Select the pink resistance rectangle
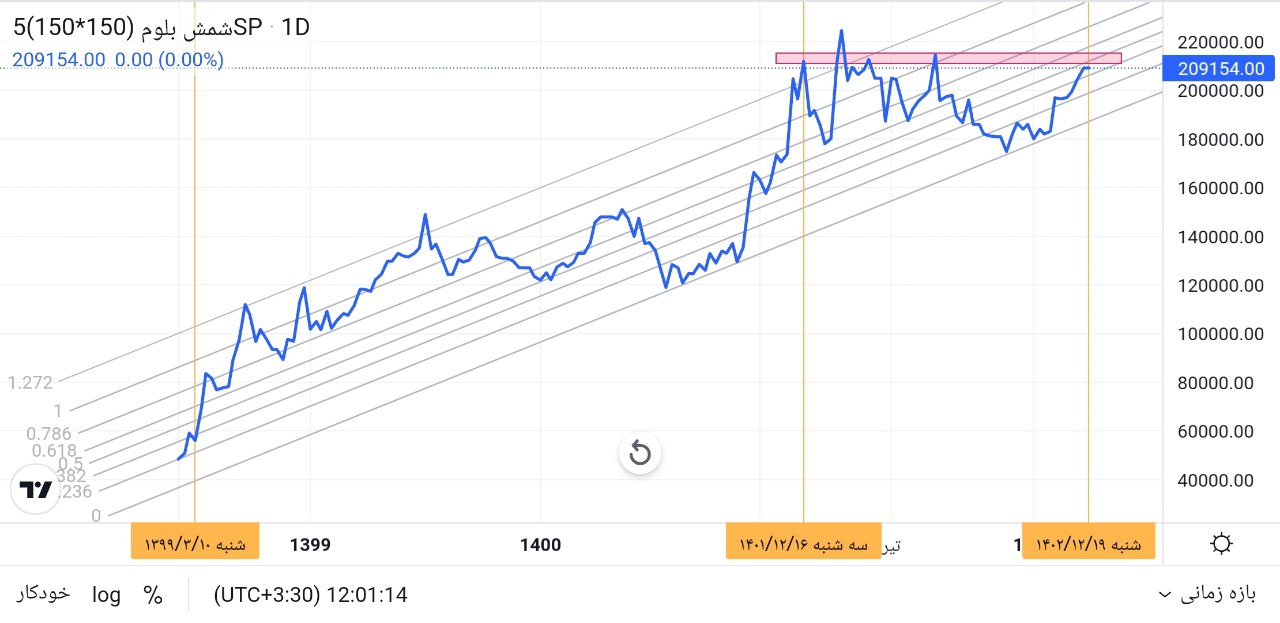 (x=948, y=58)
